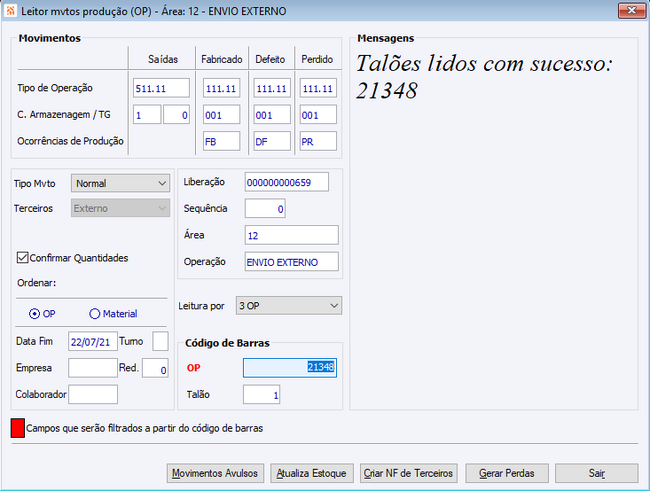650x491 pixels.
Task: Click the Mensagens panel title
Action: point(386,38)
